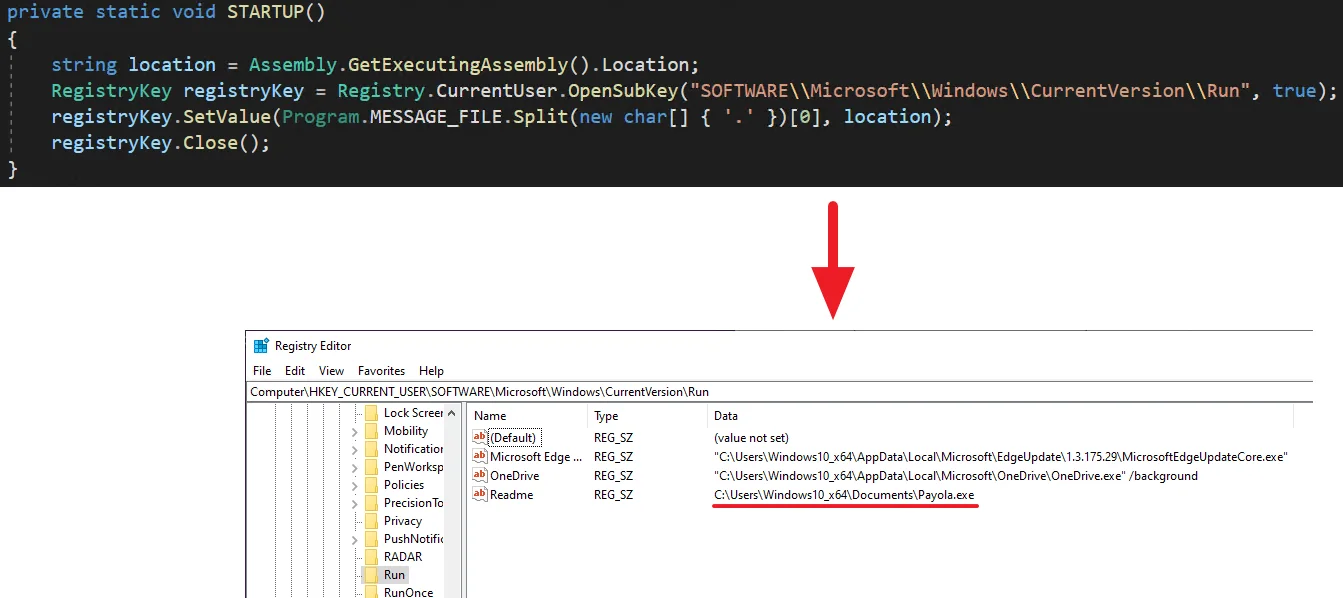Click the Lock Screen folder icon
This screenshot has height=598, width=1343.
click(x=371, y=413)
